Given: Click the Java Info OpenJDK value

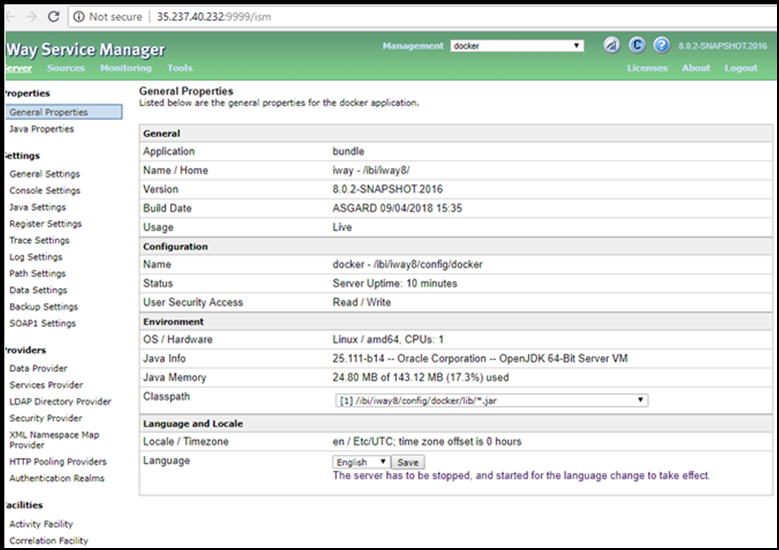Looking at the screenshot, I should 480,358.
